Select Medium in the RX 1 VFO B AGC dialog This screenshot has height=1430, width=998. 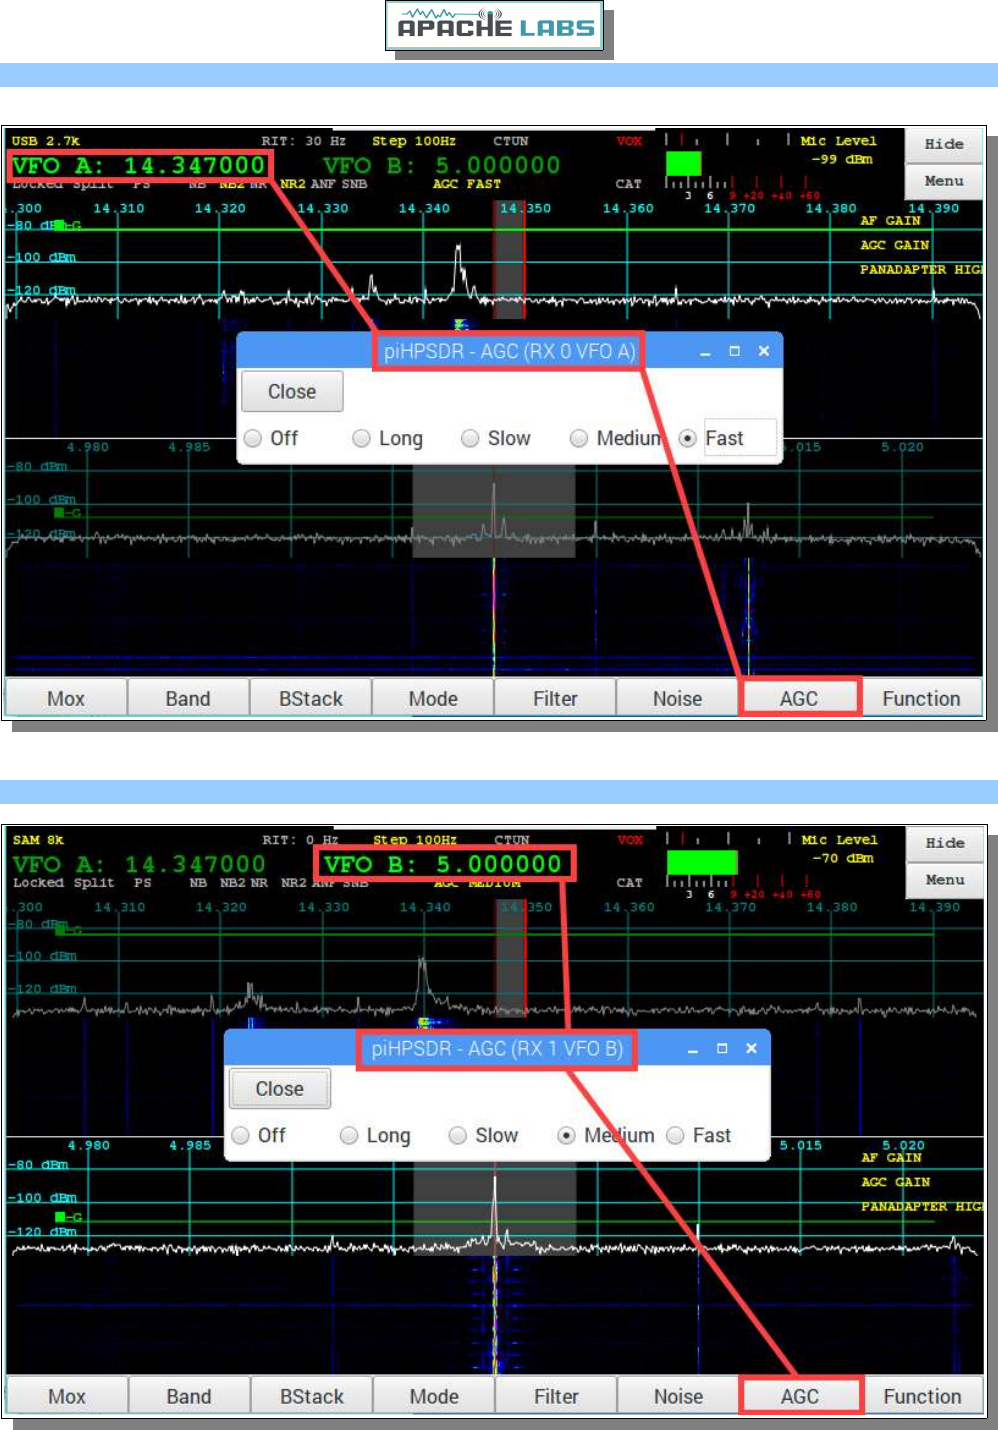click(606, 1135)
